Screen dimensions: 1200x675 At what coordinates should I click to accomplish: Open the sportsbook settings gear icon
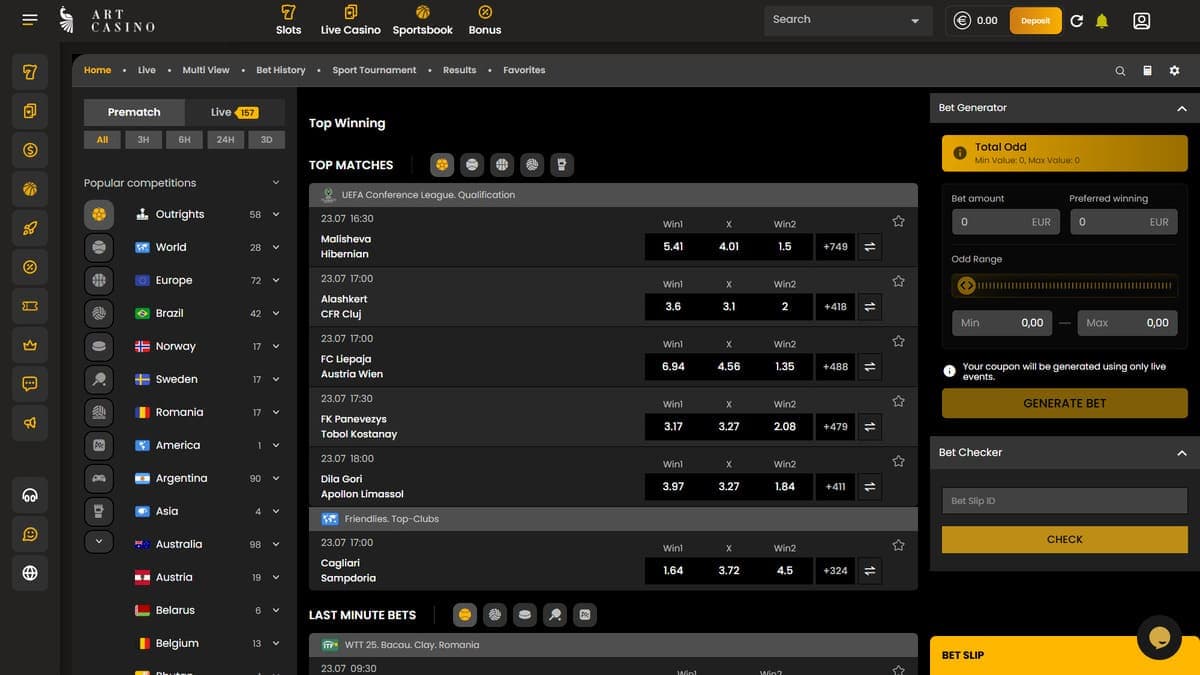[1174, 71]
